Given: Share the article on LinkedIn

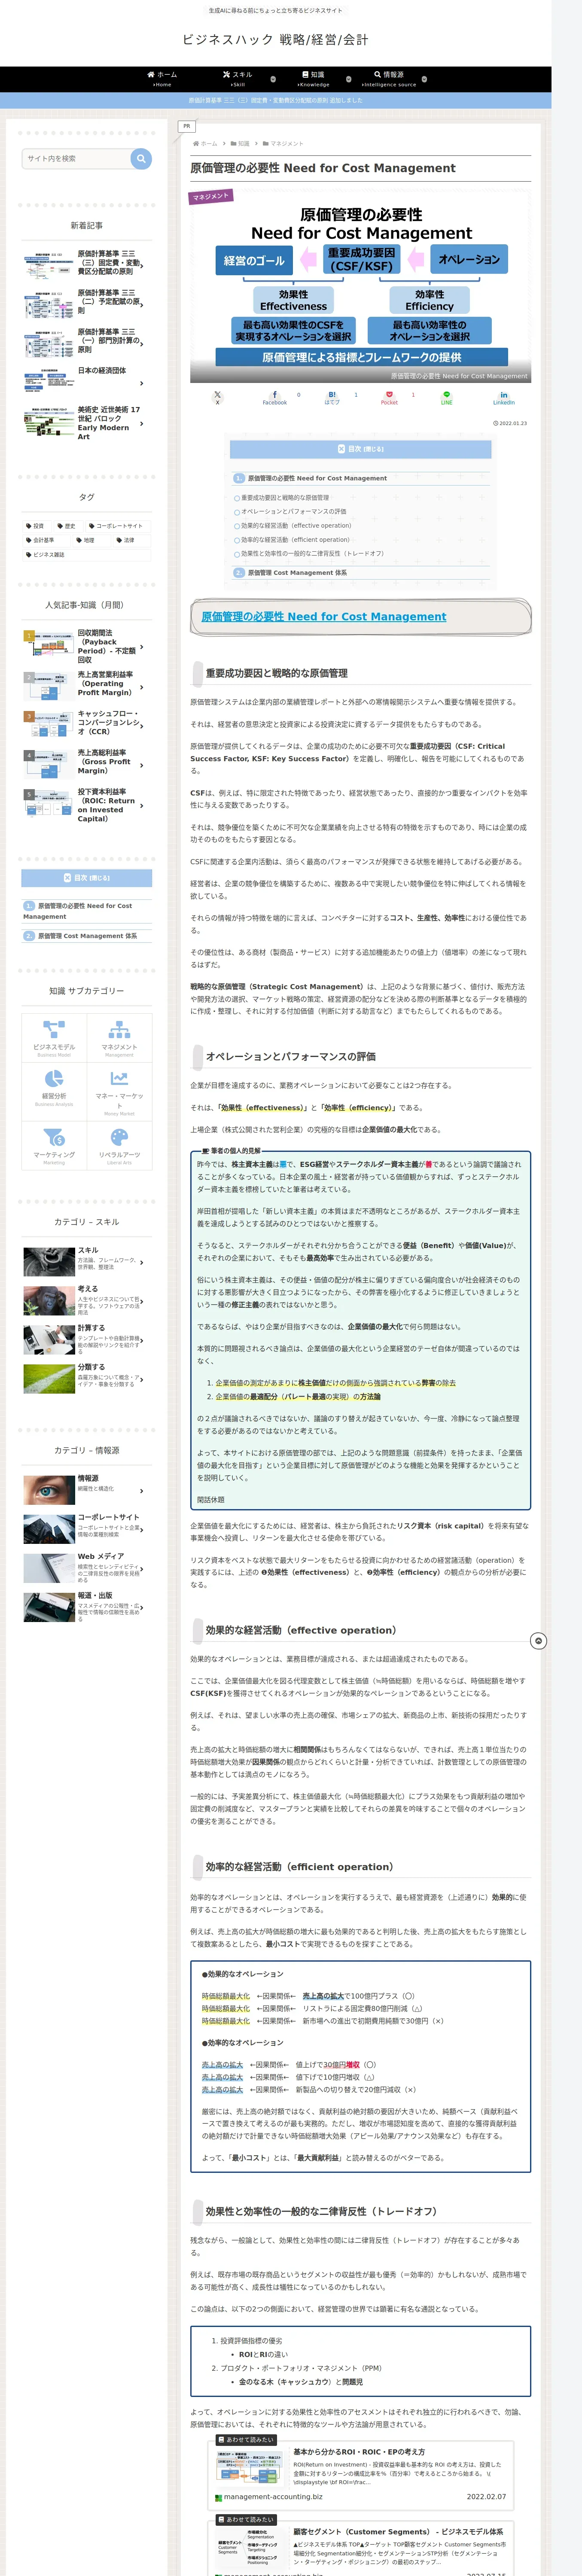Looking at the screenshot, I should coord(504,398).
